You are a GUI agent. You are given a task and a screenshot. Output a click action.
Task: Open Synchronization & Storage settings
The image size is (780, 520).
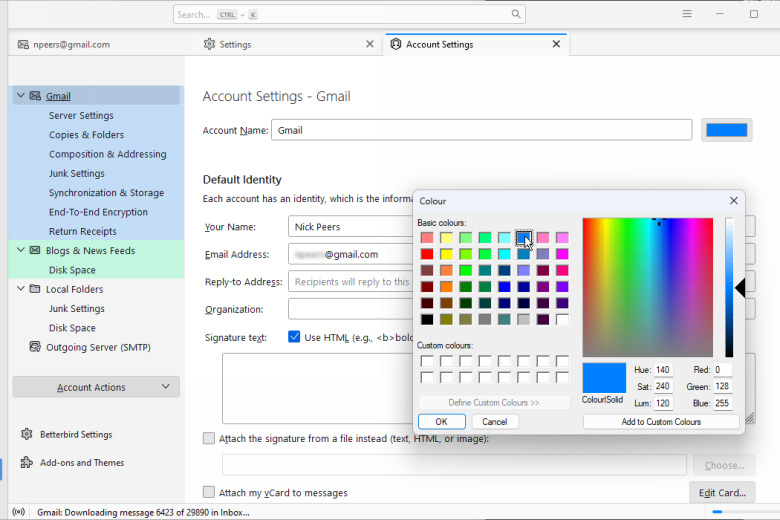[x=106, y=193]
